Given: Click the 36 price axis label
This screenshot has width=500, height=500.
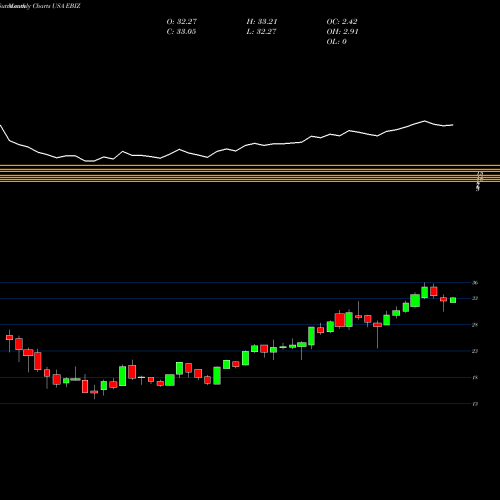Looking at the screenshot, I should coord(475,283).
